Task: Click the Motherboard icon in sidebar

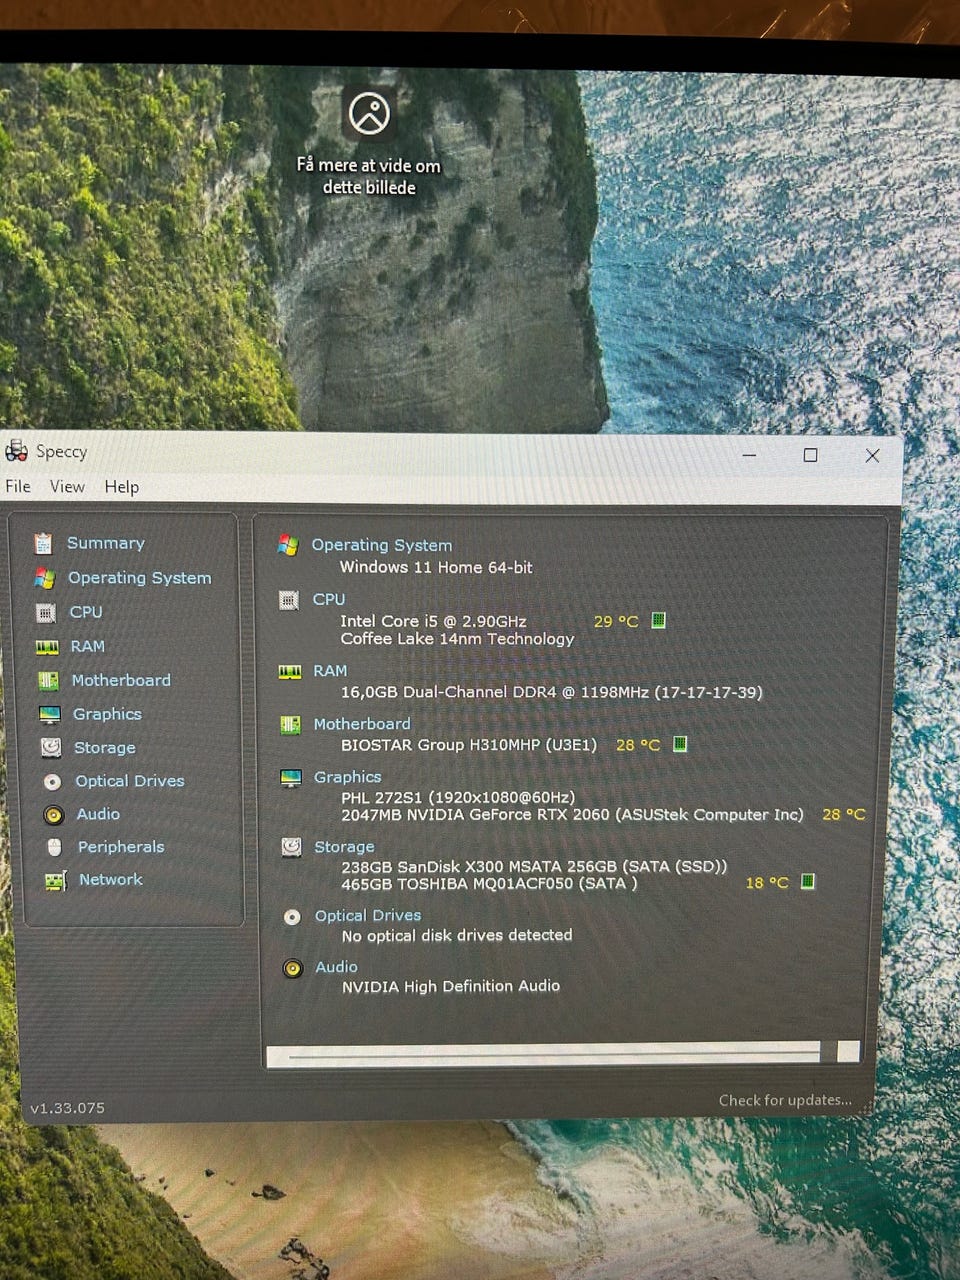Action: 48,680
